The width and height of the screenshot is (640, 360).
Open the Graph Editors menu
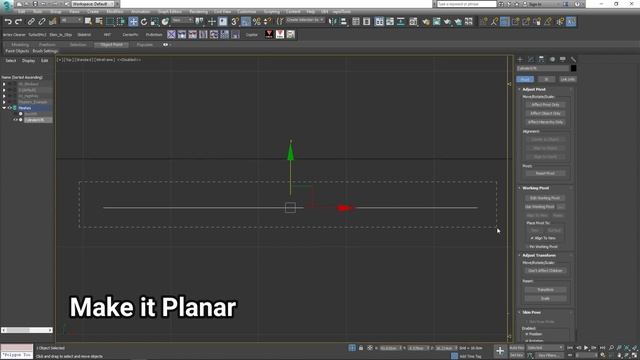point(170,12)
